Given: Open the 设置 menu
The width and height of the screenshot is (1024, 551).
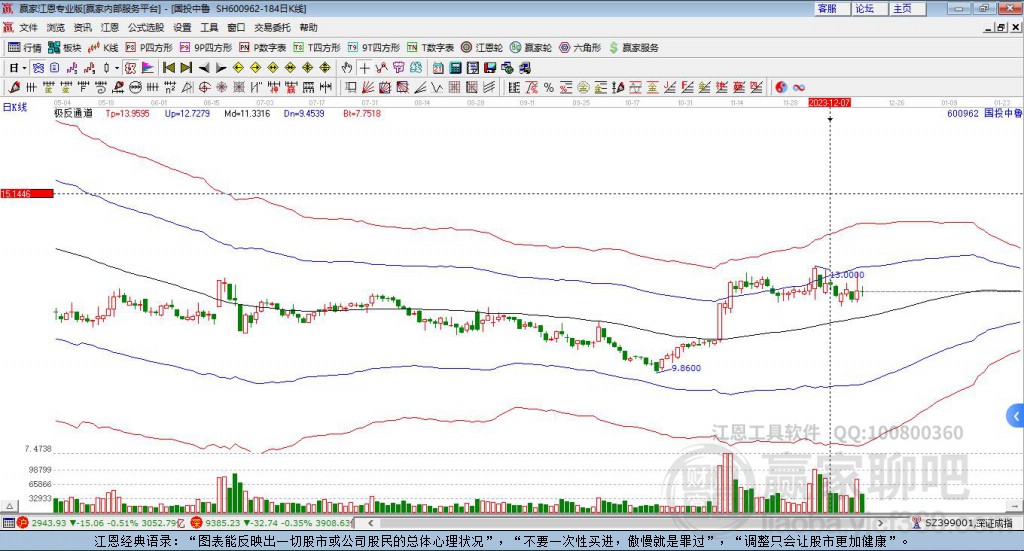Looking at the screenshot, I should (182, 27).
